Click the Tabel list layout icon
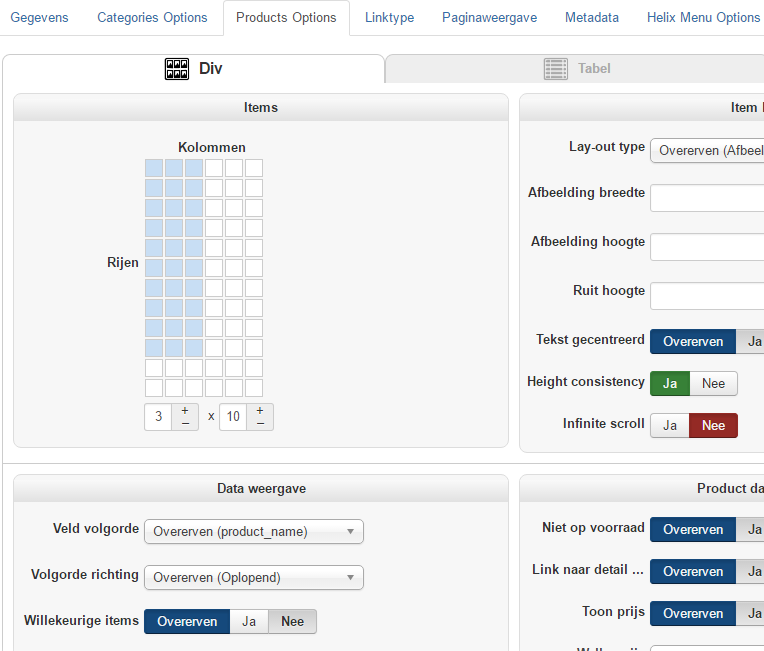 tap(556, 69)
